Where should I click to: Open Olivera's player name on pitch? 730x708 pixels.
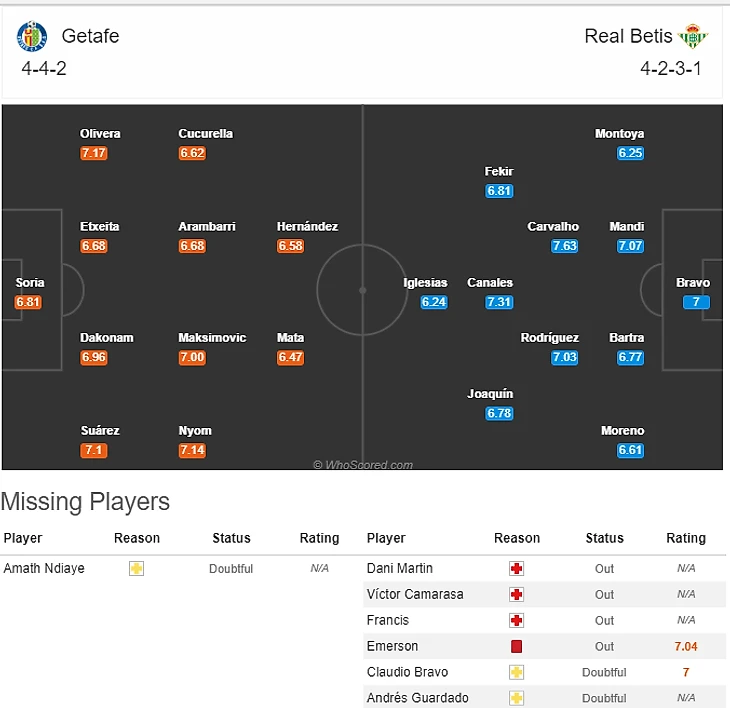[100, 134]
